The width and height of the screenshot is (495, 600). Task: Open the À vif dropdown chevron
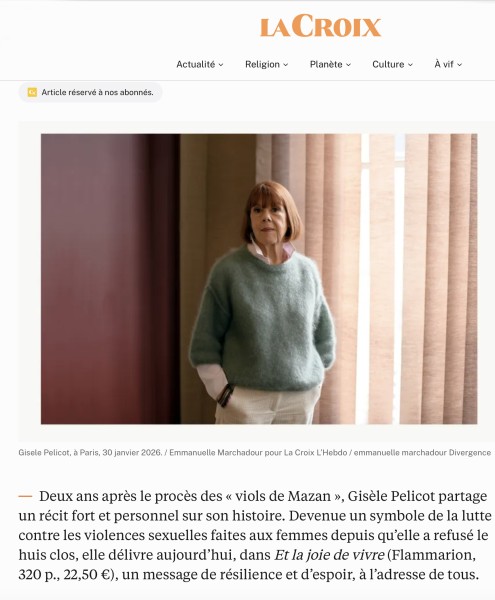[459, 65]
